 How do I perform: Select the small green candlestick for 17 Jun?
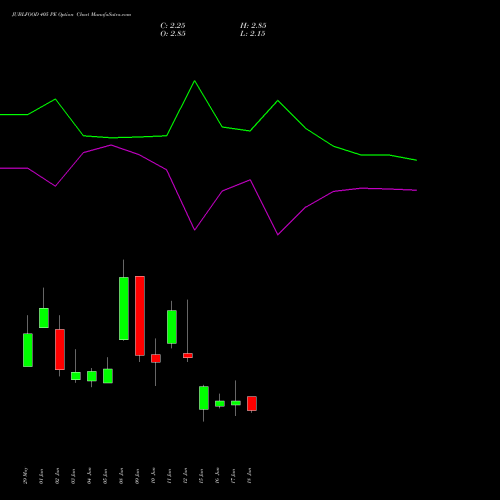click(236, 403)
